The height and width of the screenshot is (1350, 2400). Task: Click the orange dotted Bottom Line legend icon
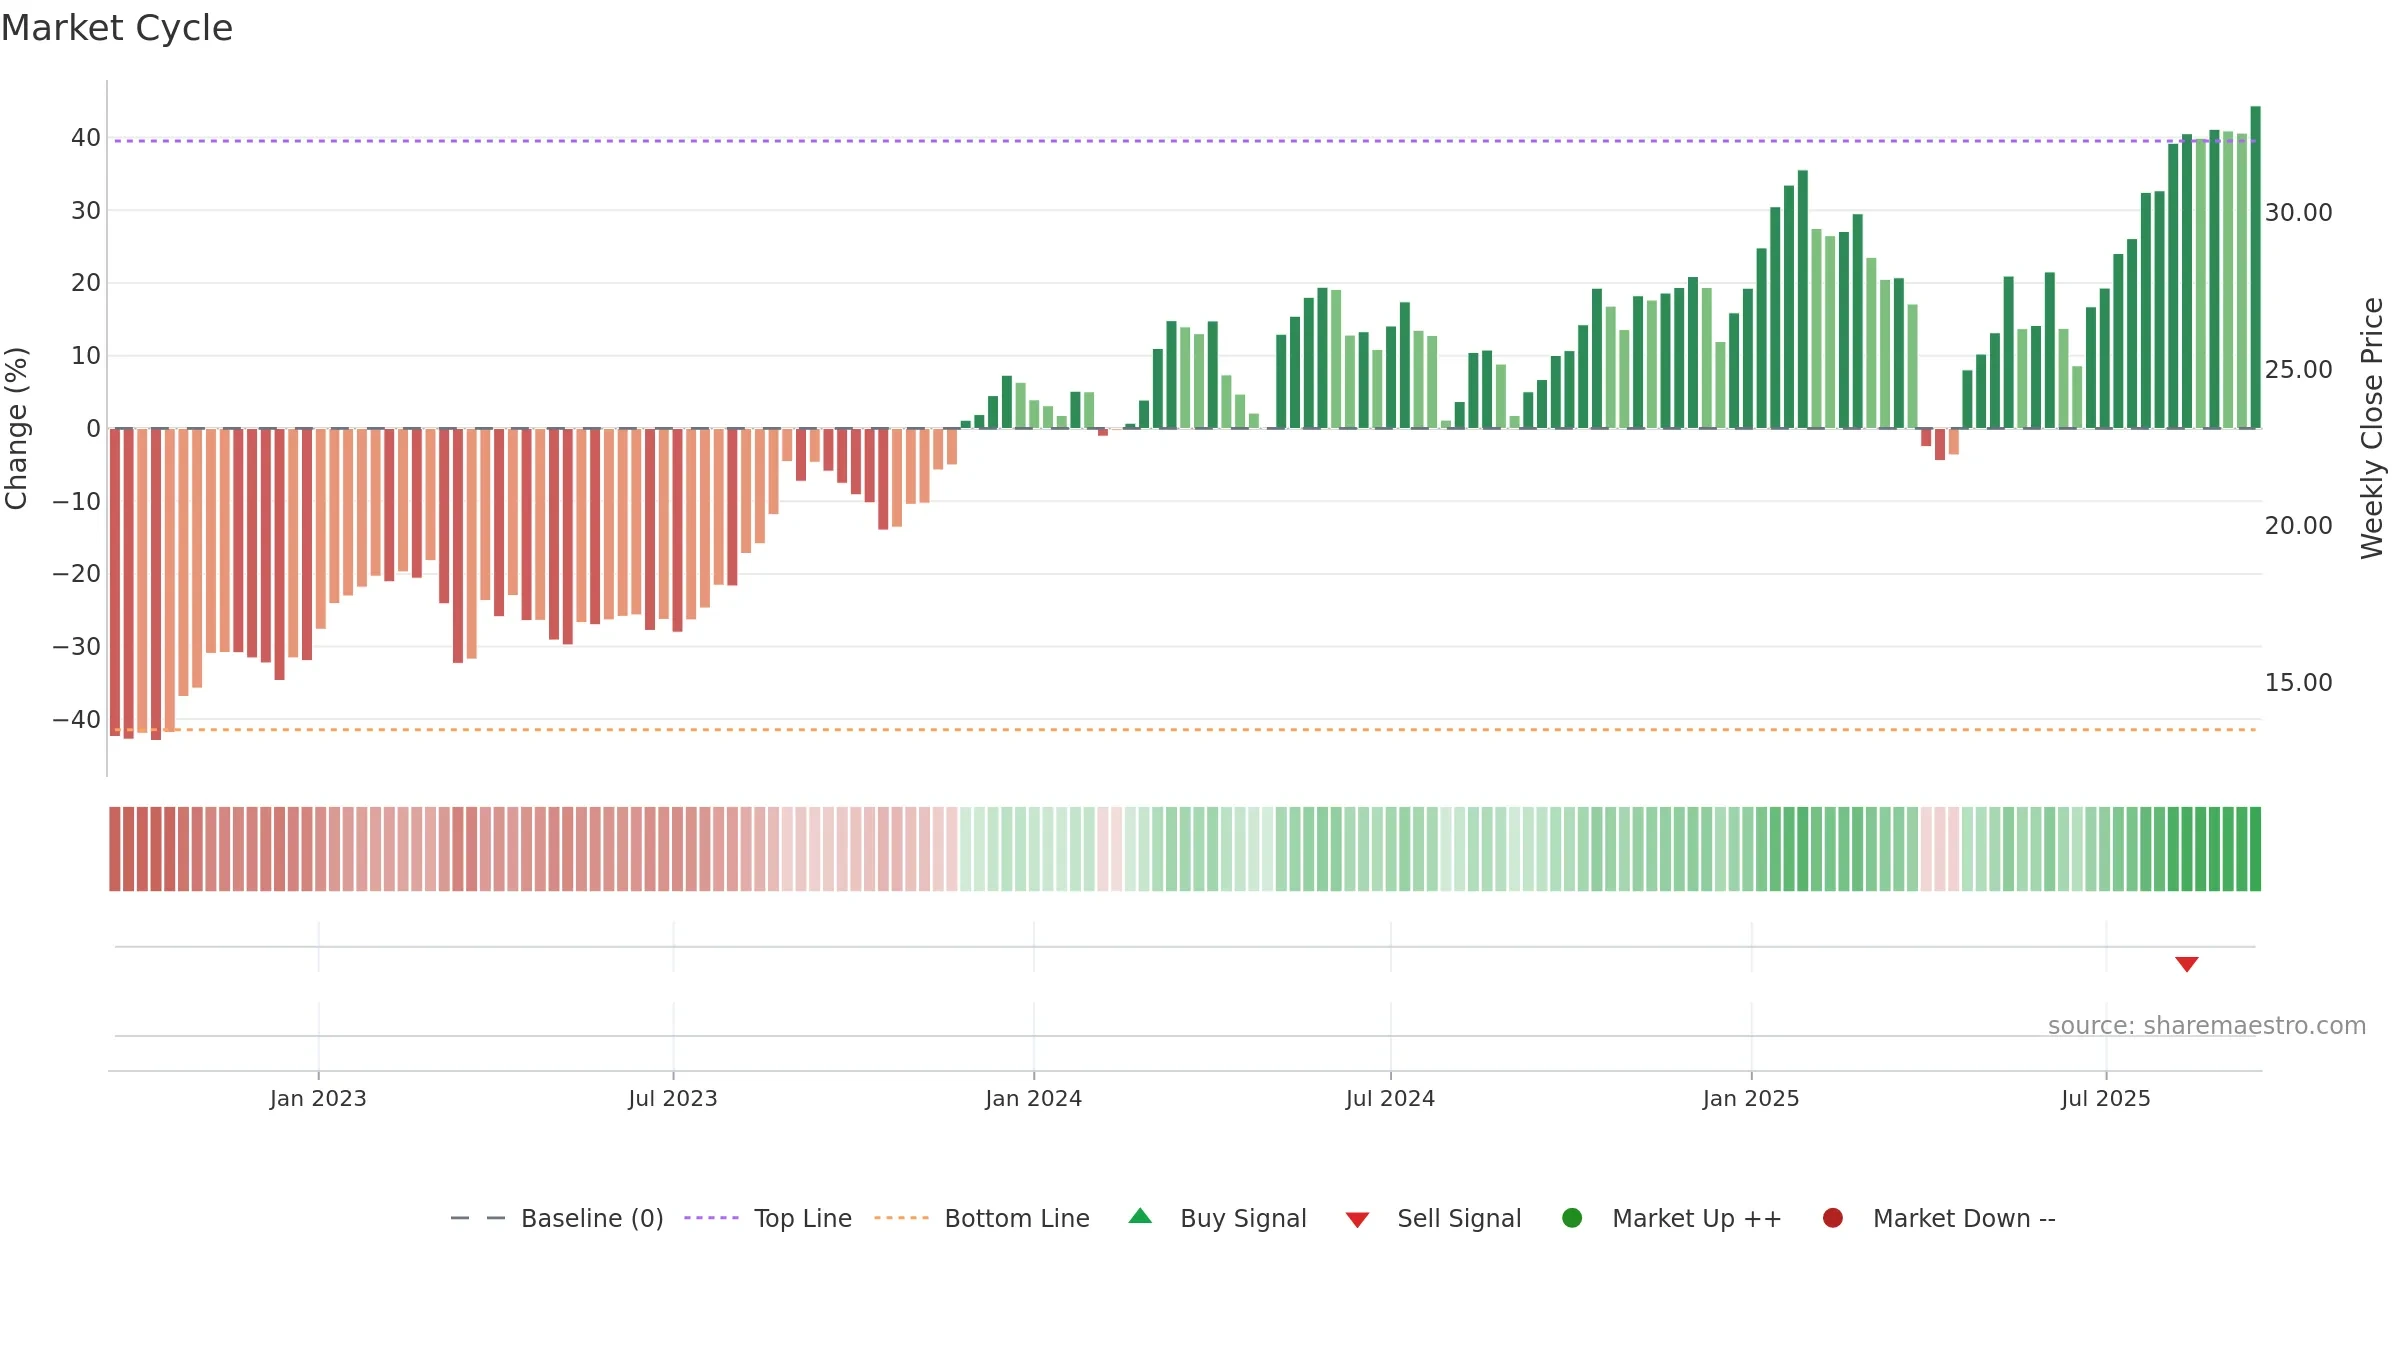tap(901, 1218)
